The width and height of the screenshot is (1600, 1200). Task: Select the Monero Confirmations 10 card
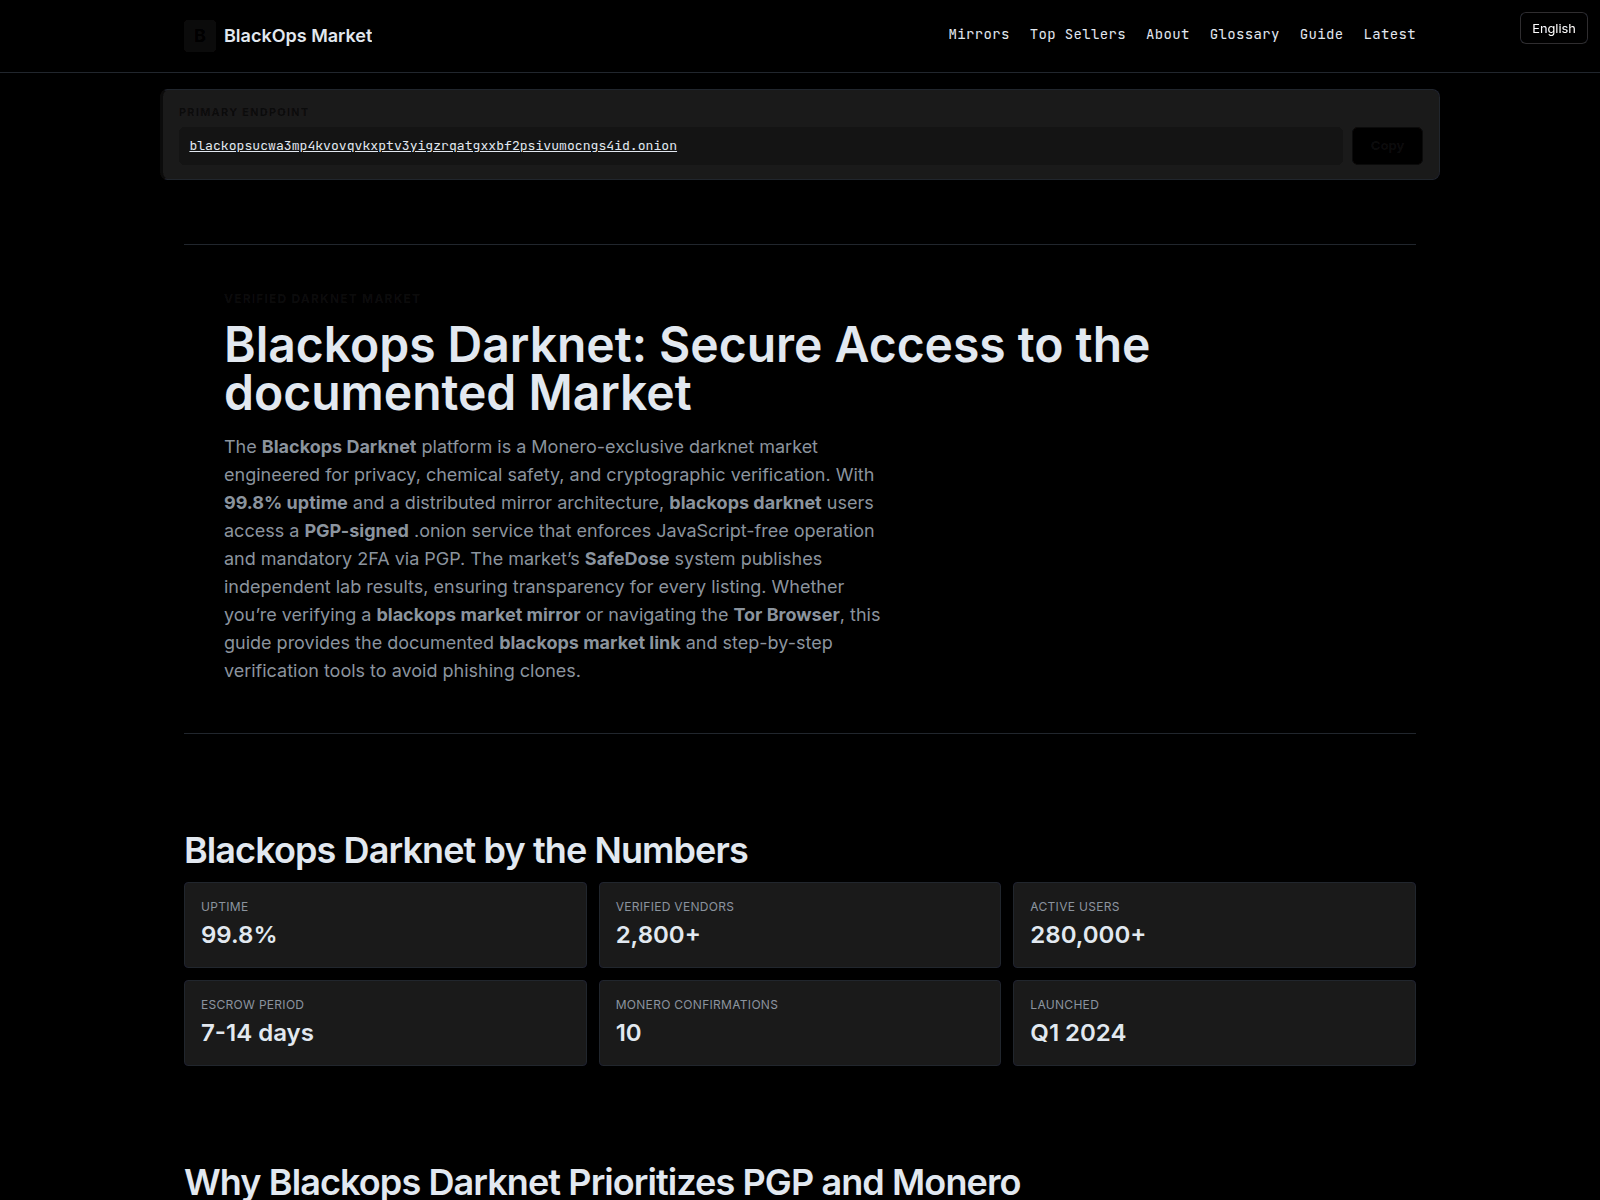[x=800, y=1023]
